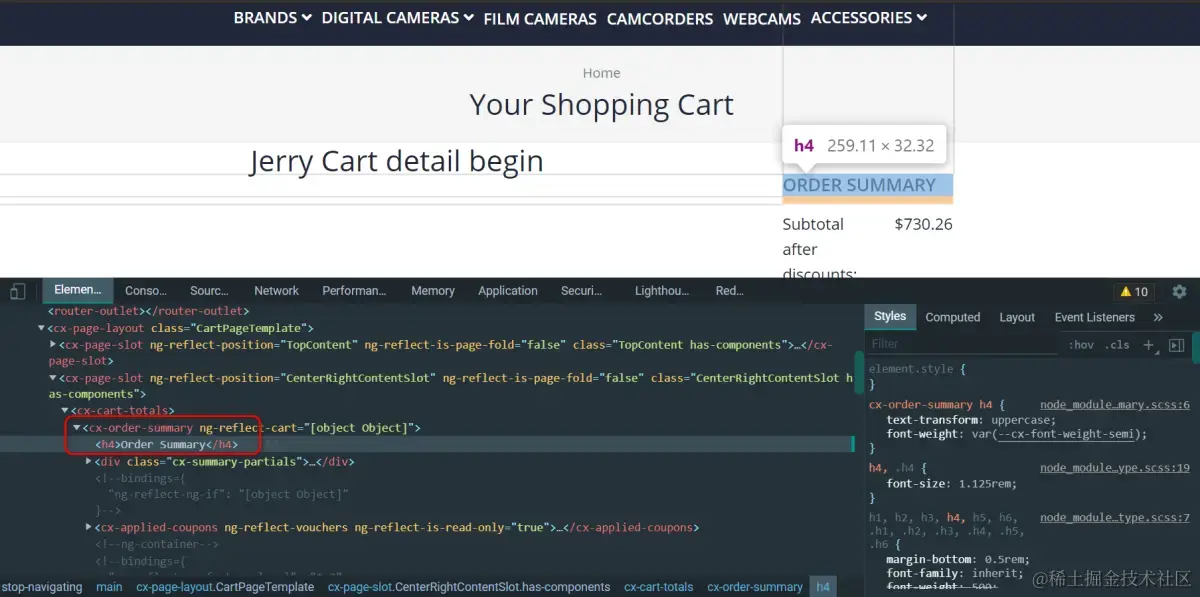Click the Home breadcrumb link
The height and width of the screenshot is (597, 1200).
(x=601, y=73)
